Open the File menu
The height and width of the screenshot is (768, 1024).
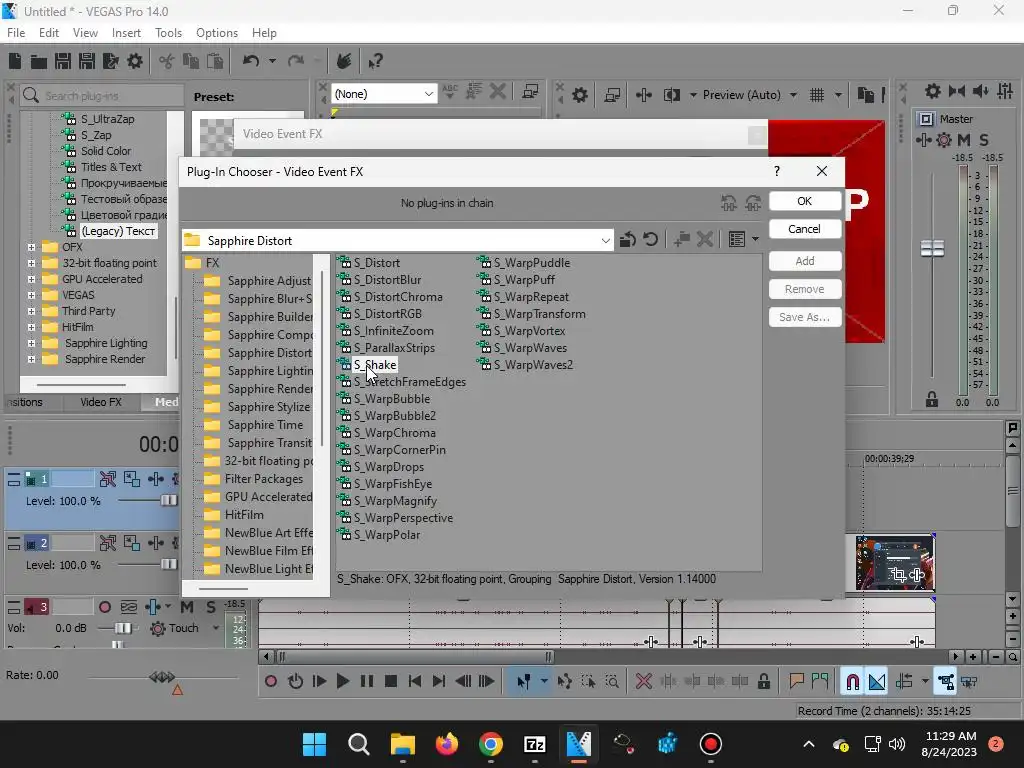[16, 33]
